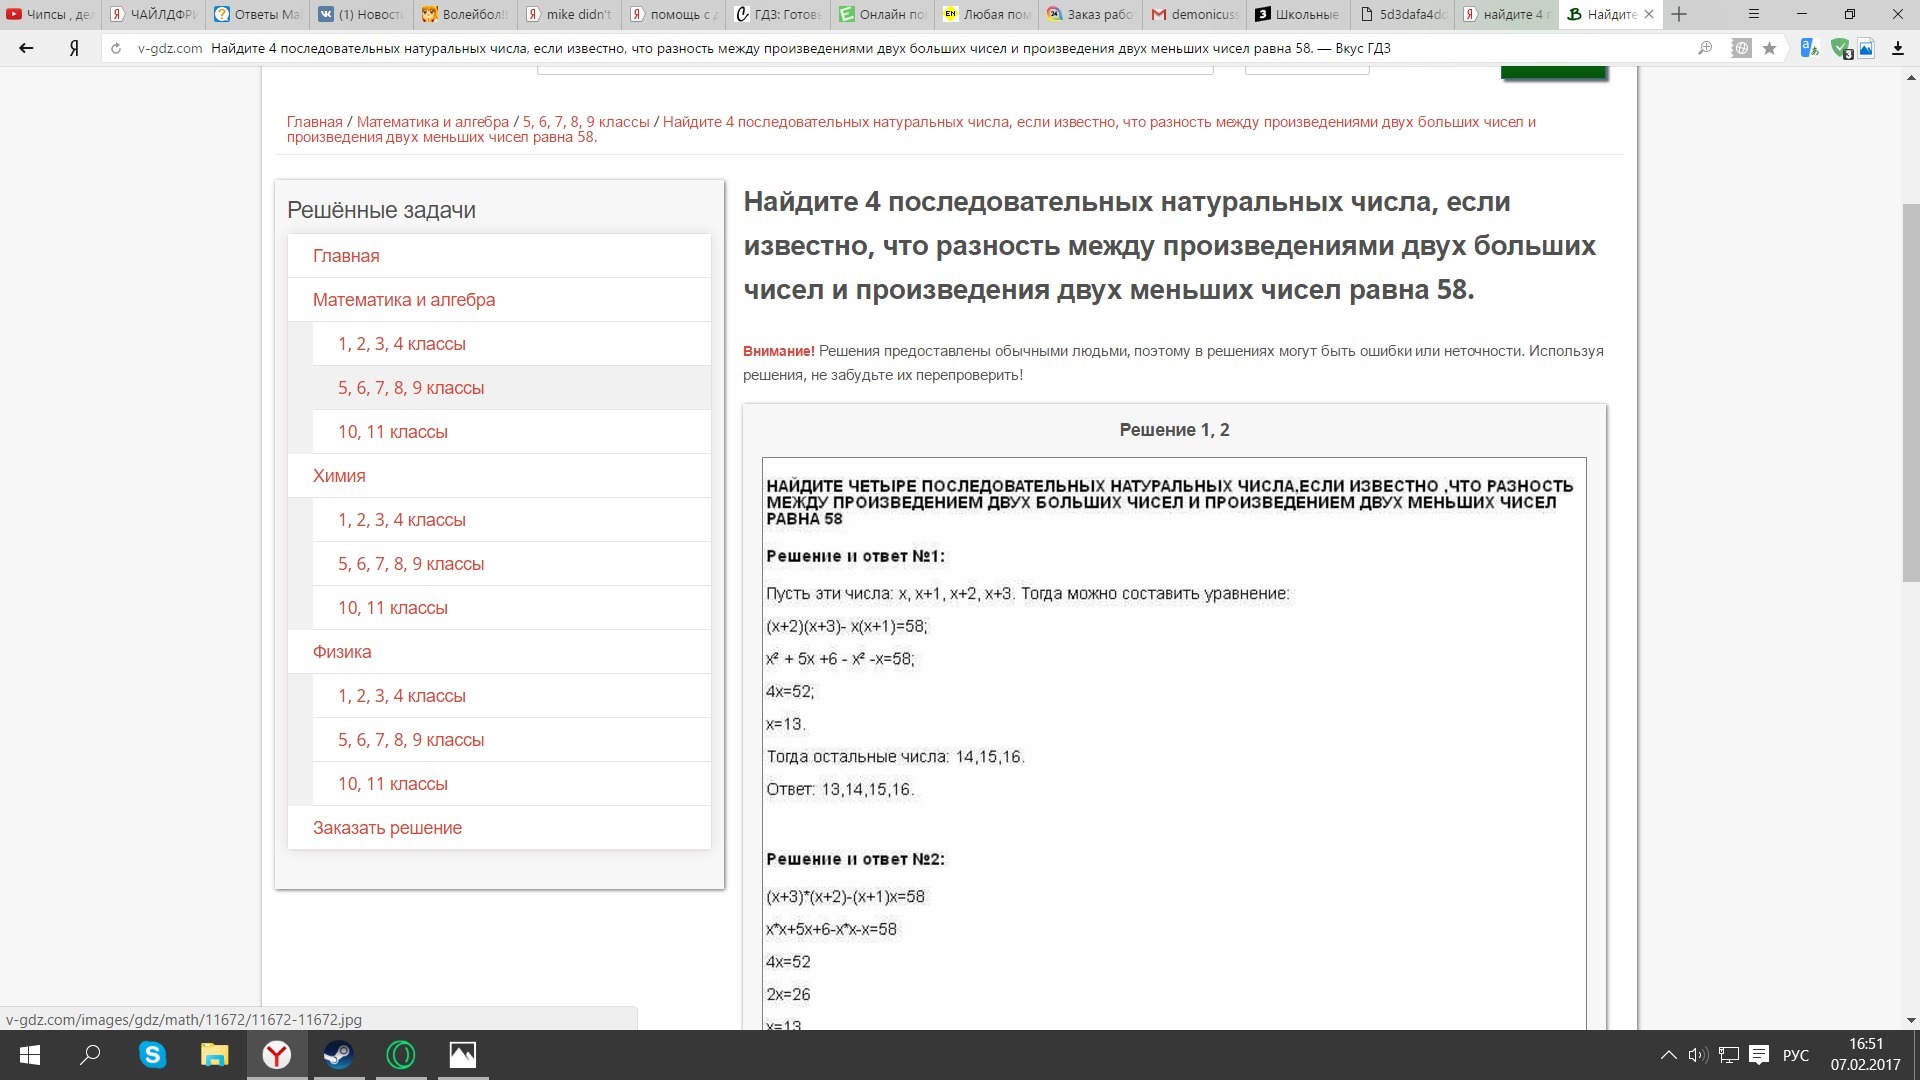This screenshot has height=1080, width=1920.
Task: Go back with the left arrow
Action: (x=27, y=48)
